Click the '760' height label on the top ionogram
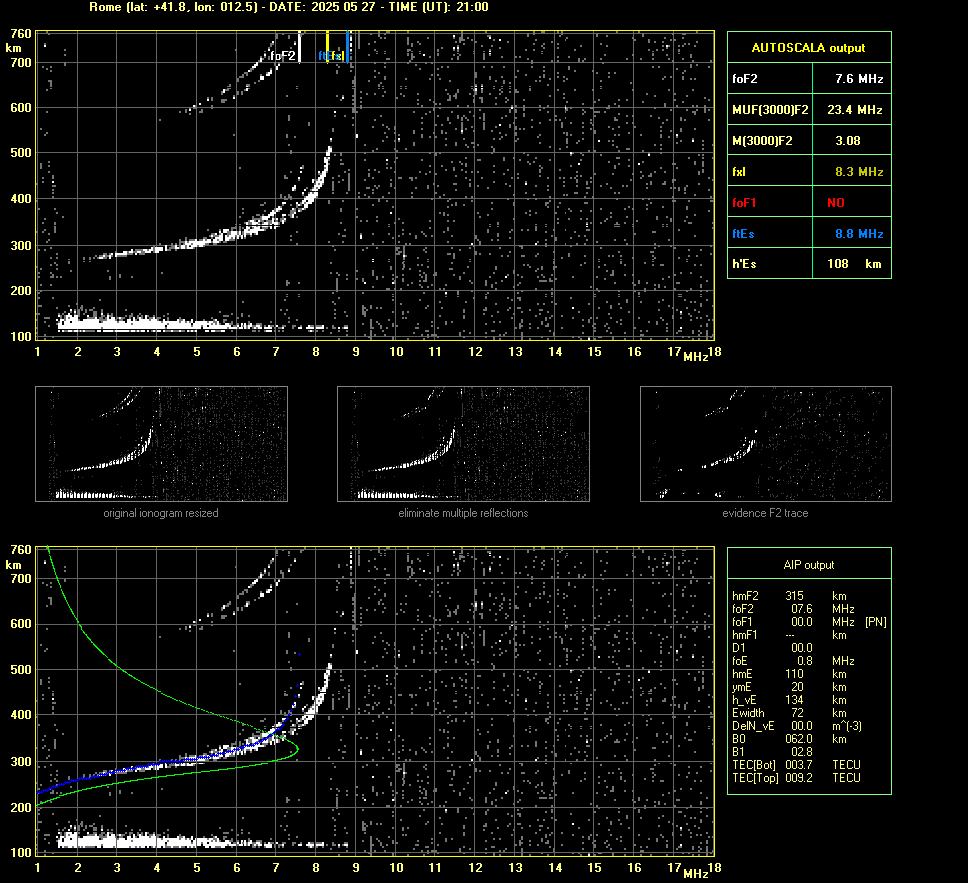Screen dimensions: 968x883 click(21, 34)
